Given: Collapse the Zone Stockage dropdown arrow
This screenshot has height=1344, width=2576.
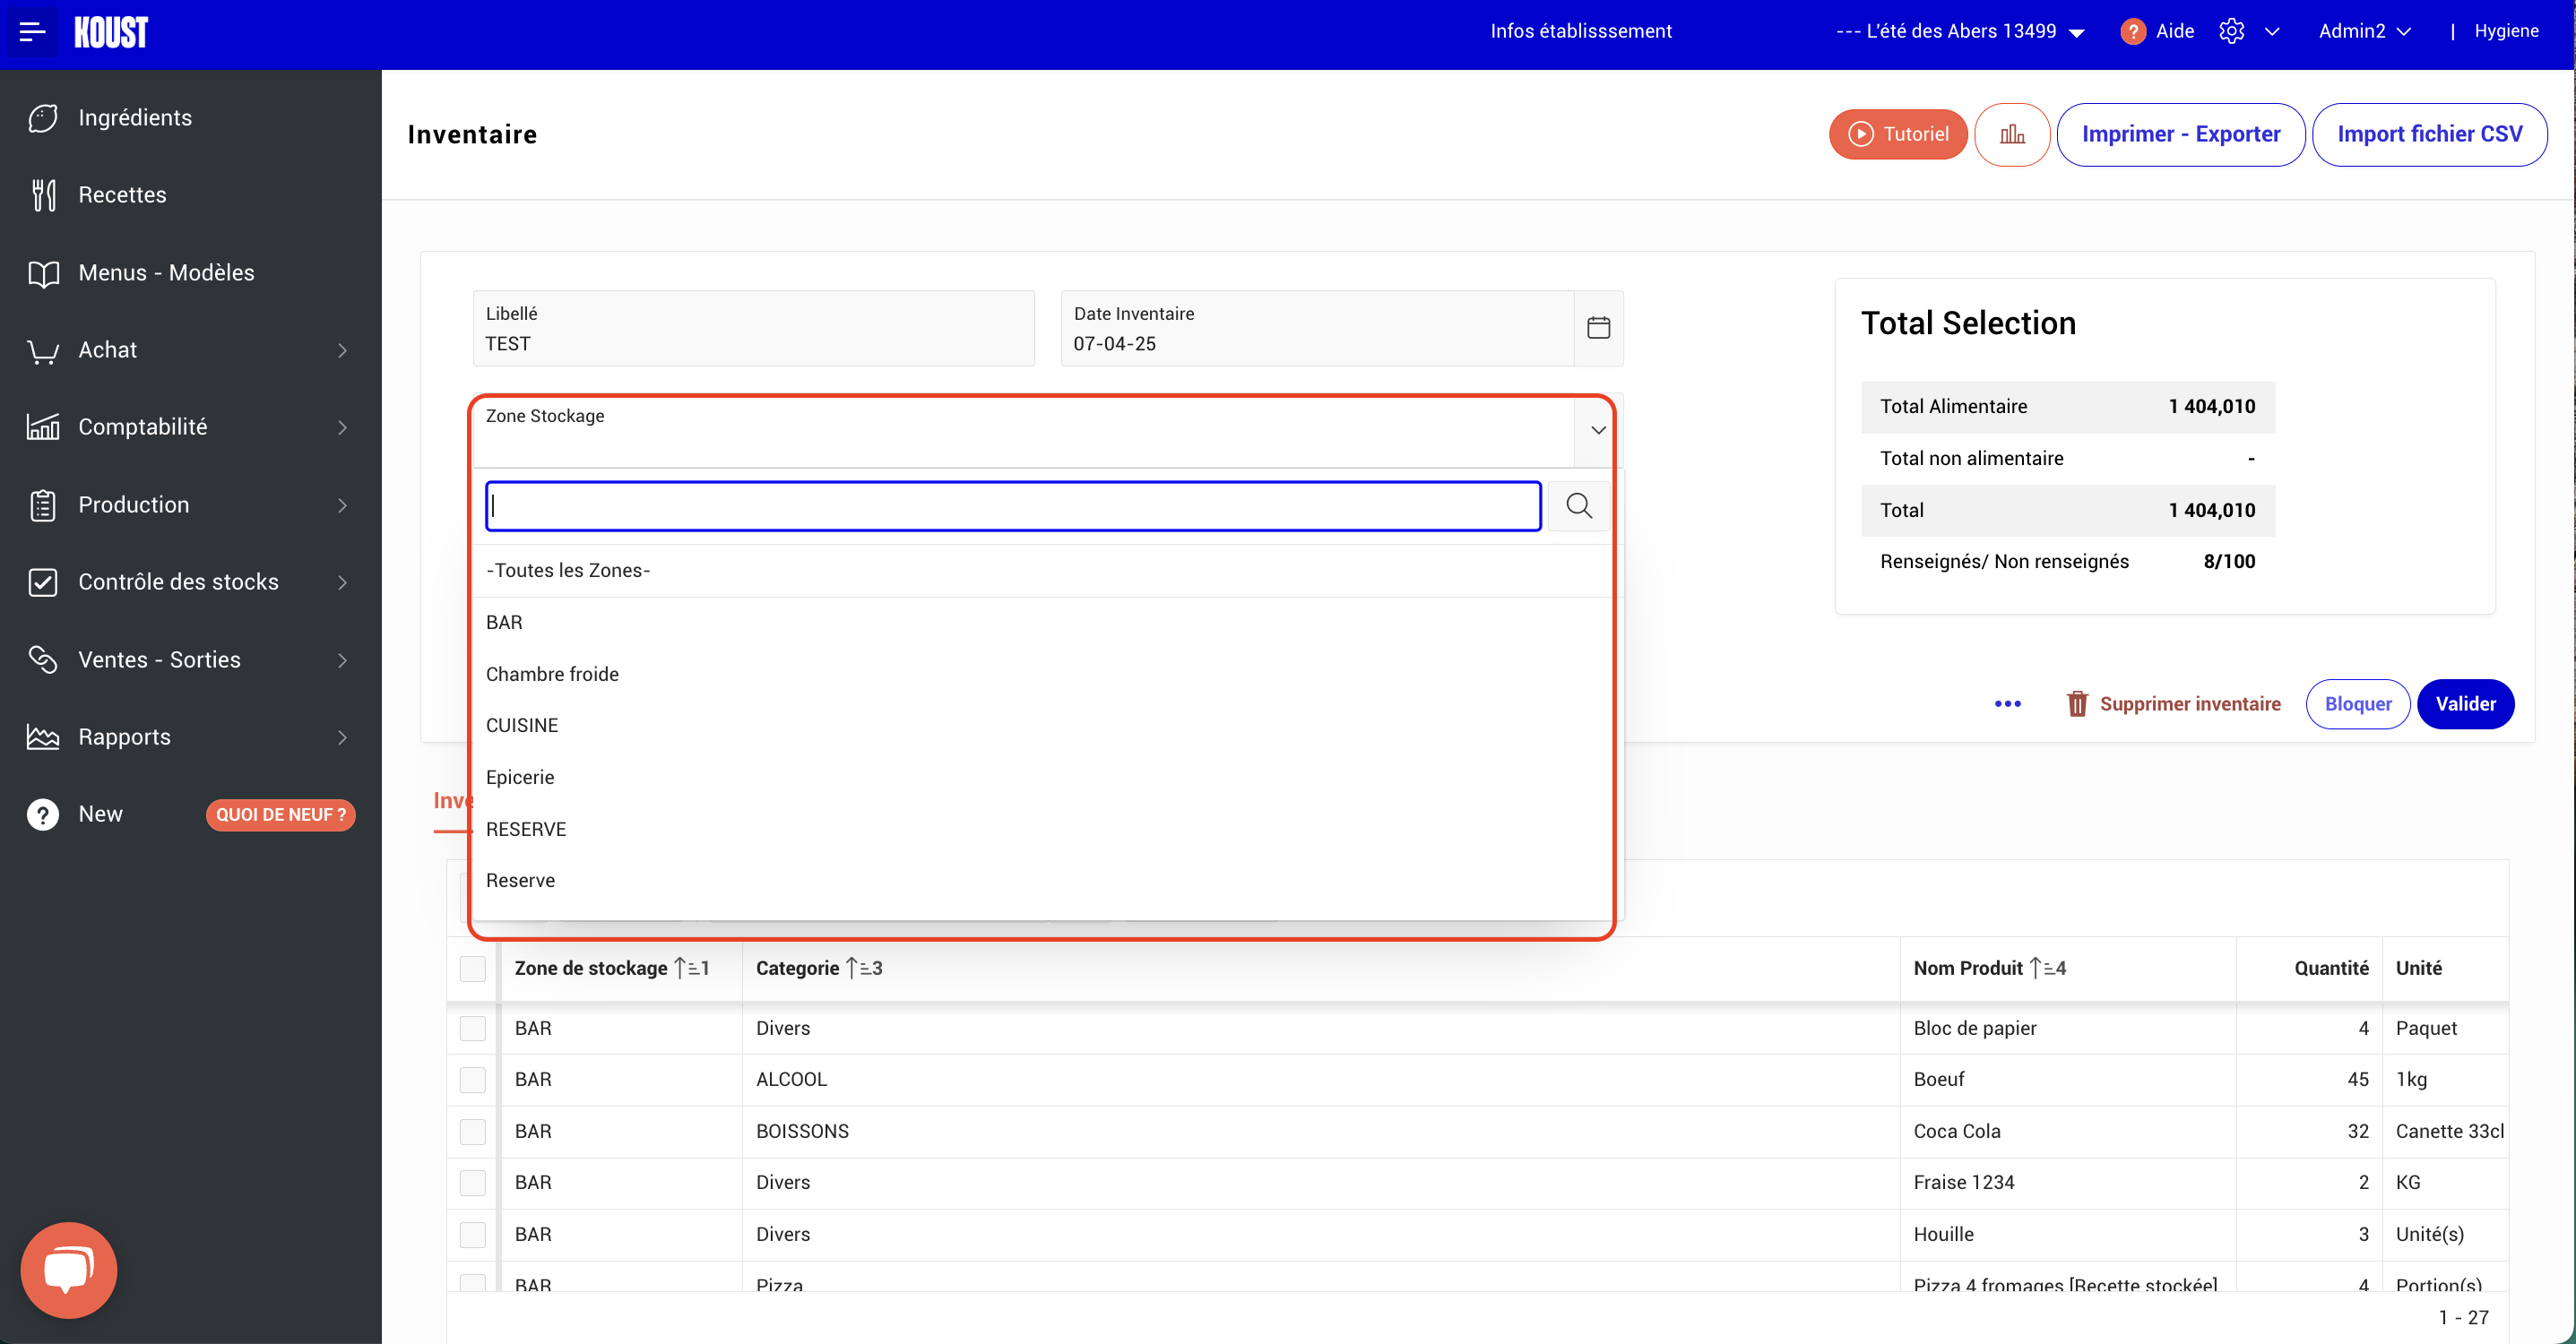Looking at the screenshot, I should click(1598, 430).
